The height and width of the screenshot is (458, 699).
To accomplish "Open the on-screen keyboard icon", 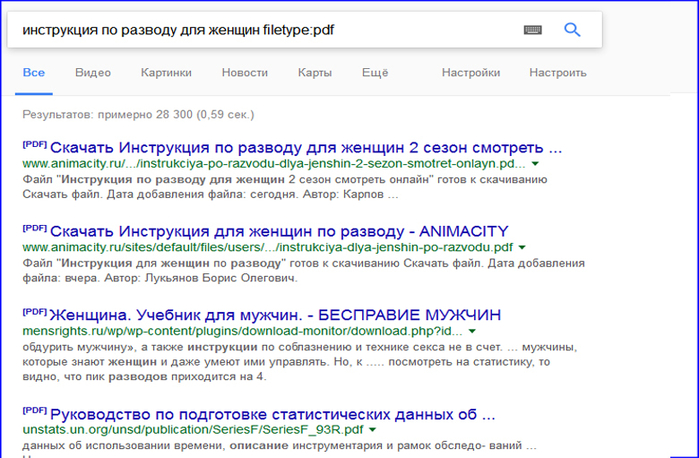I will pyautogui.click(x=533, y=30).
